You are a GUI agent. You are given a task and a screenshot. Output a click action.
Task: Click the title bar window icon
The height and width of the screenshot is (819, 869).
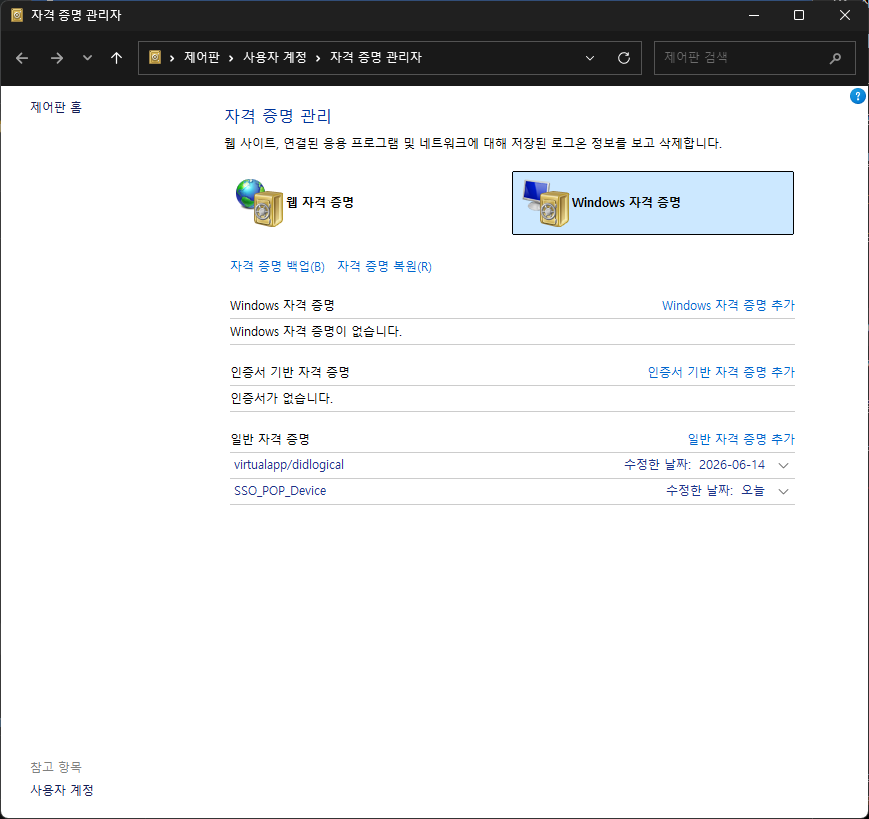17,15
